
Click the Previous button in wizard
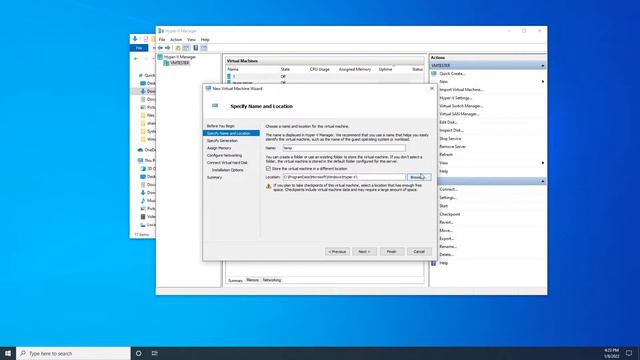click(x=337, y=251)
